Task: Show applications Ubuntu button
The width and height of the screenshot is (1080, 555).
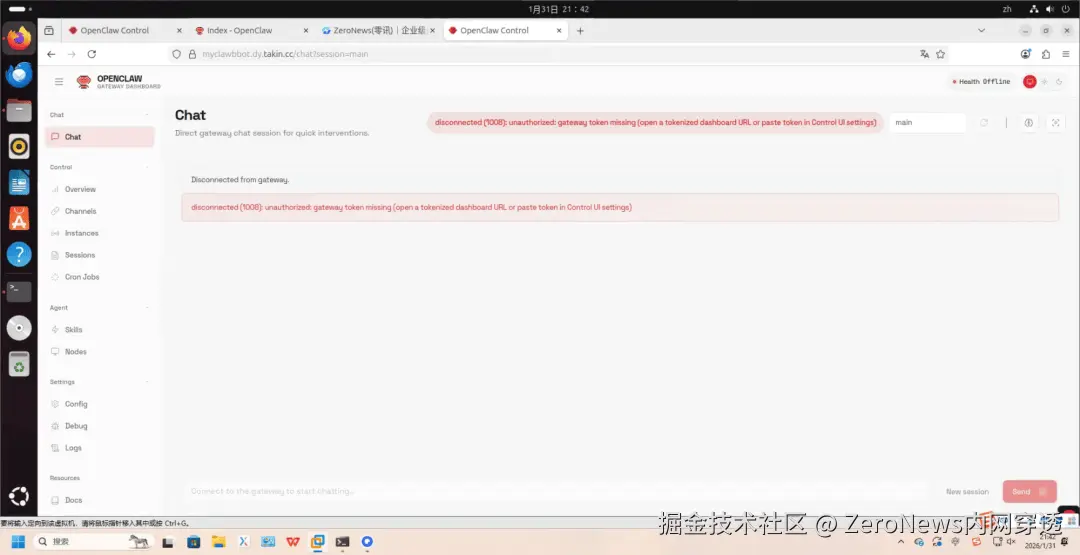Action: 19,496
